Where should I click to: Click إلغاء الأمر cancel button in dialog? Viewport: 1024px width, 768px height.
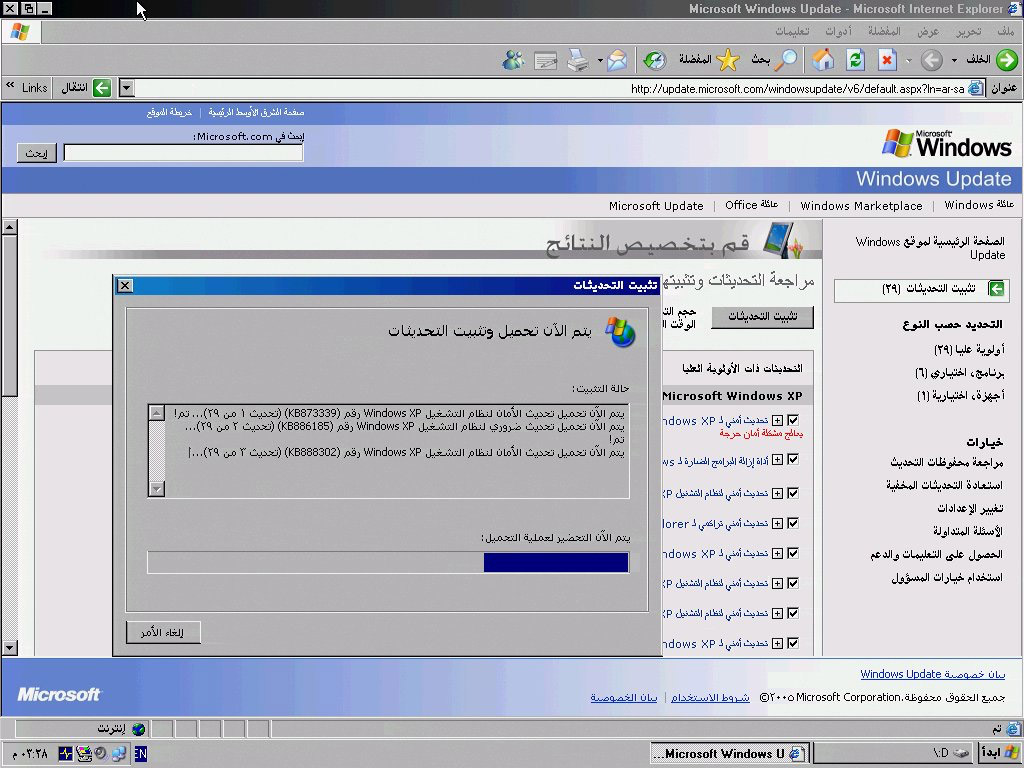163,632
